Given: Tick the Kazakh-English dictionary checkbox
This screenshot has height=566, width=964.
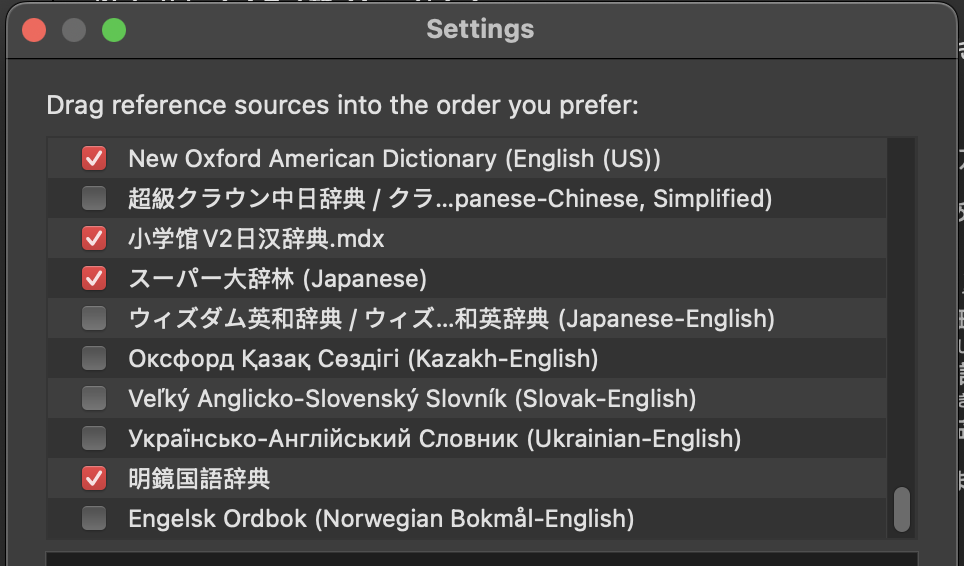Looking at the screenshot, I should click(x=94, y=358).
